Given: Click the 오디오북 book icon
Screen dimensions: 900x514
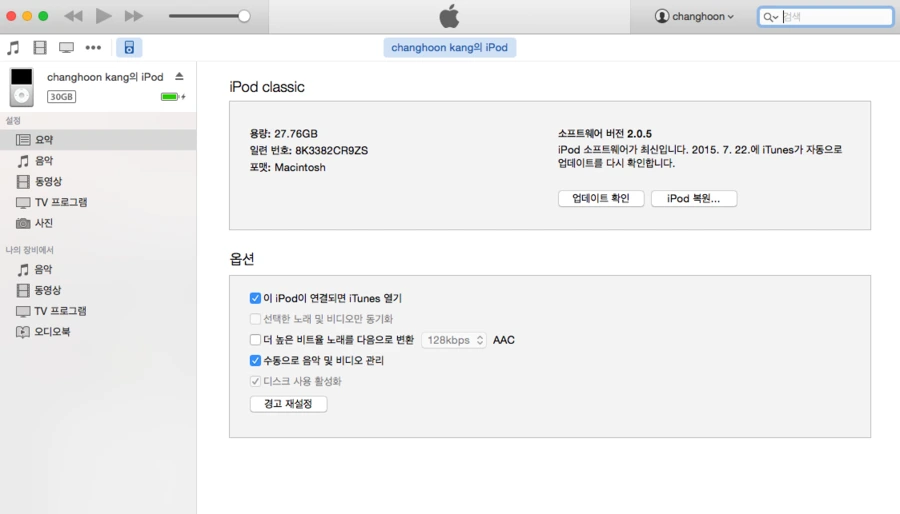Looking at the screenshot, I should (22, 332).
